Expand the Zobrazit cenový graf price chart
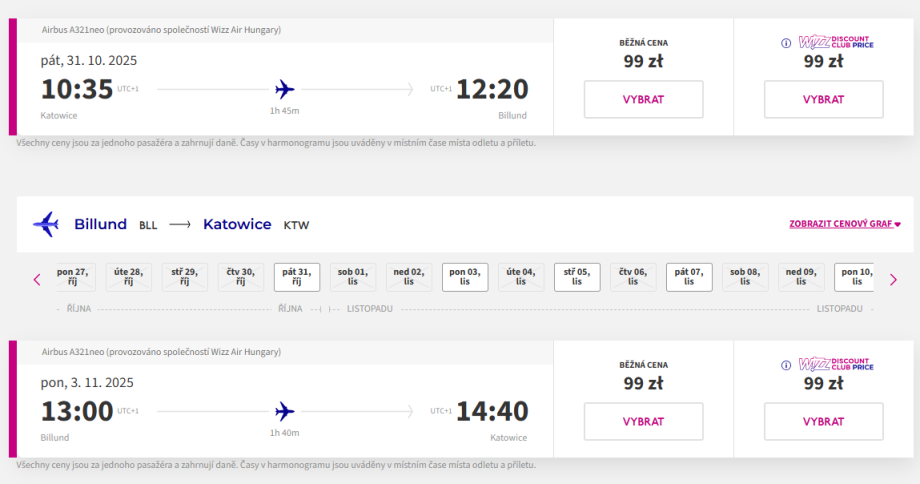The height and width of the screenshot is (484, 920). 845,224
